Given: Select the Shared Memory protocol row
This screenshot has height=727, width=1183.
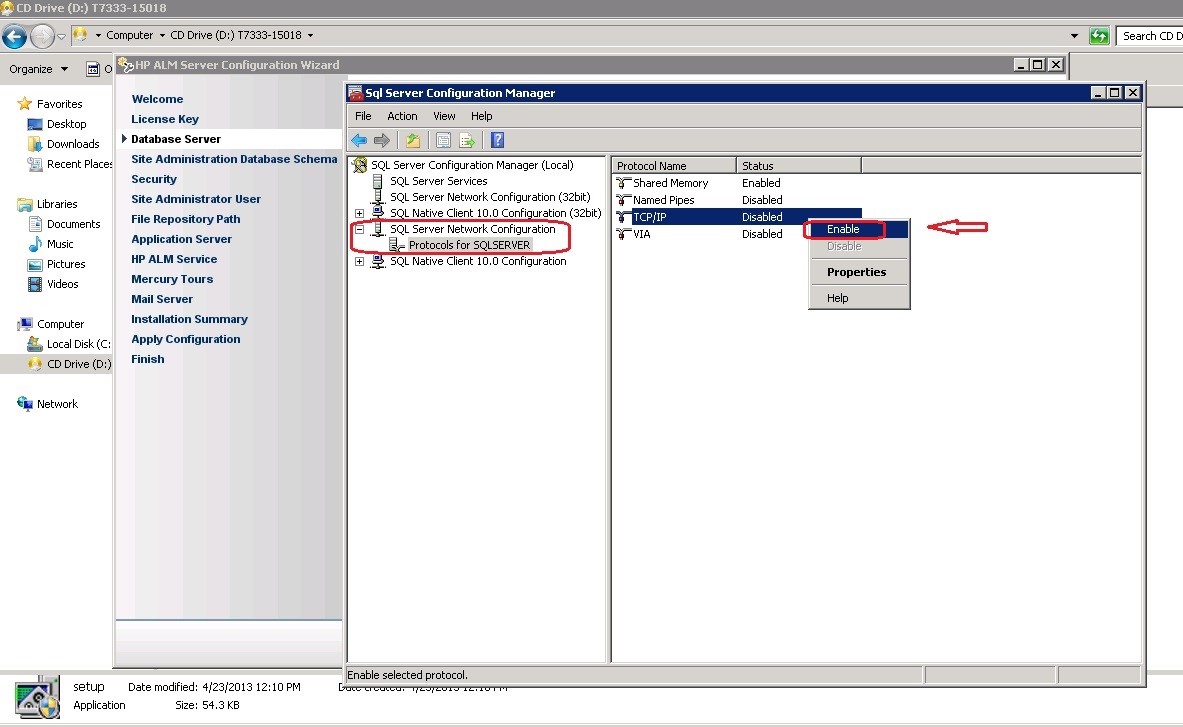Looking at the screenshot, I should (736, 183).
